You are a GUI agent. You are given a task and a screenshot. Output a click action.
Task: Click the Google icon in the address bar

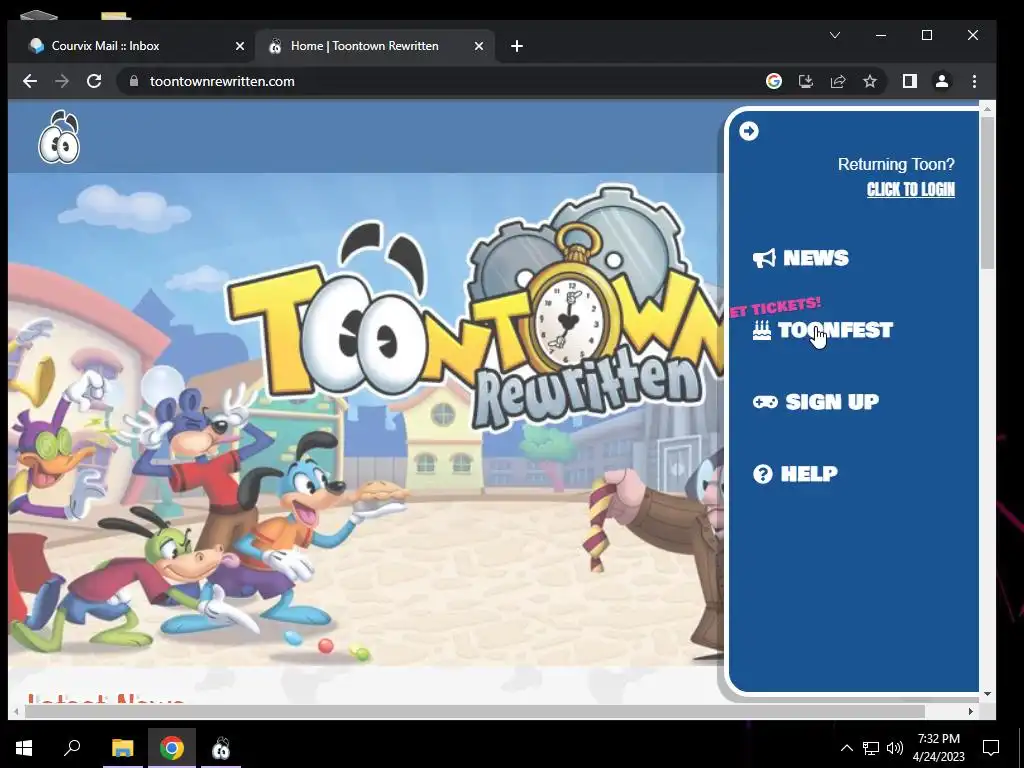click(x=774, y=81)
